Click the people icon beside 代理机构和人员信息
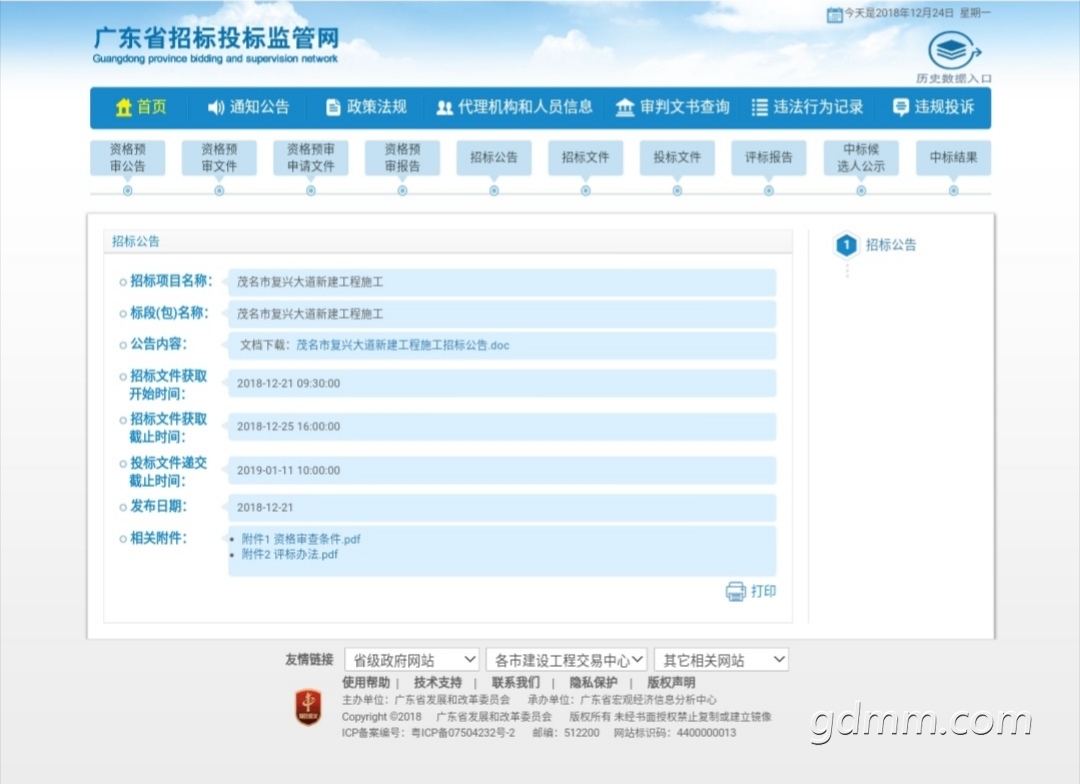This screenshot has width=1080, height=784. click(x=444, y=107)
